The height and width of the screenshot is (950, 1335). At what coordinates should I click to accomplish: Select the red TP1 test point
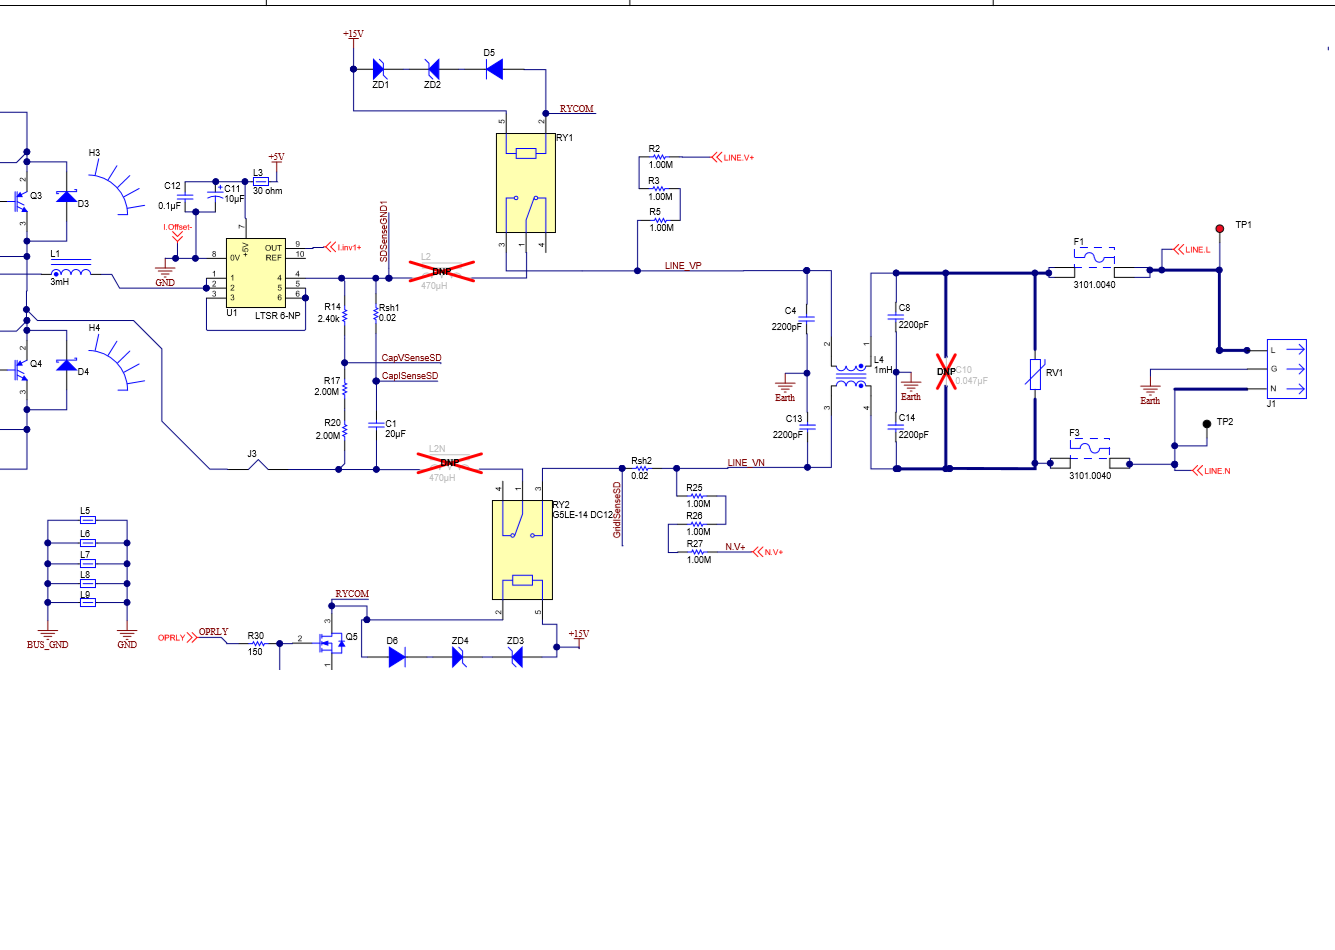coord(1219,228)
